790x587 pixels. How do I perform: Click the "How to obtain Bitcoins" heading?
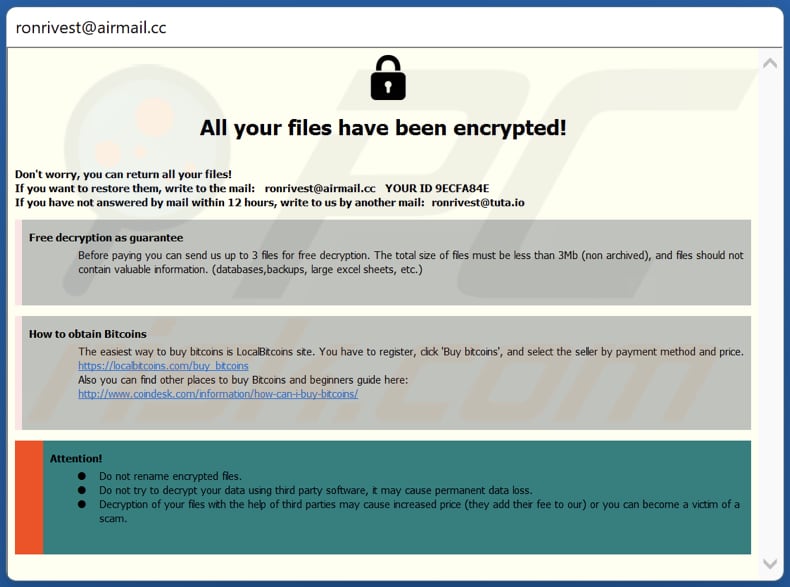(88, 334)
